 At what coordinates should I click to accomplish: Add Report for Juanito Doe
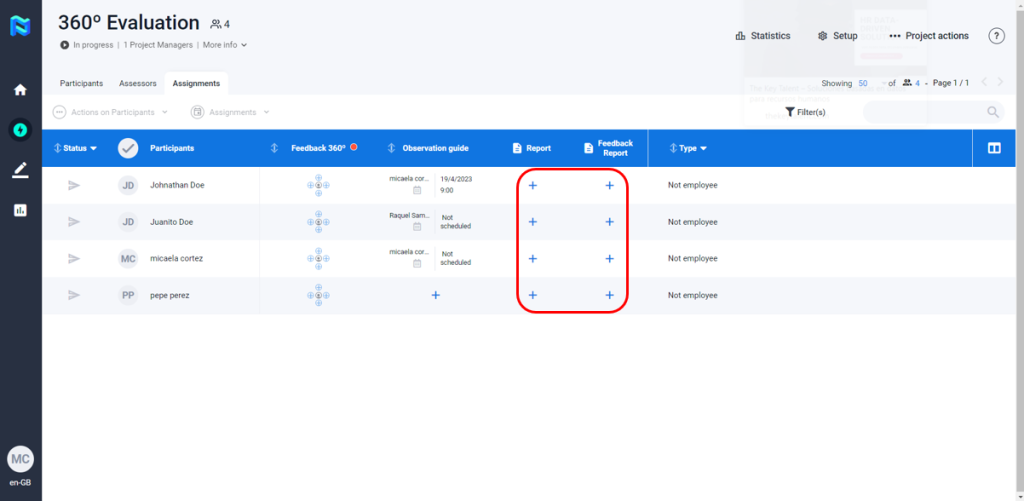tap(532, 222)
